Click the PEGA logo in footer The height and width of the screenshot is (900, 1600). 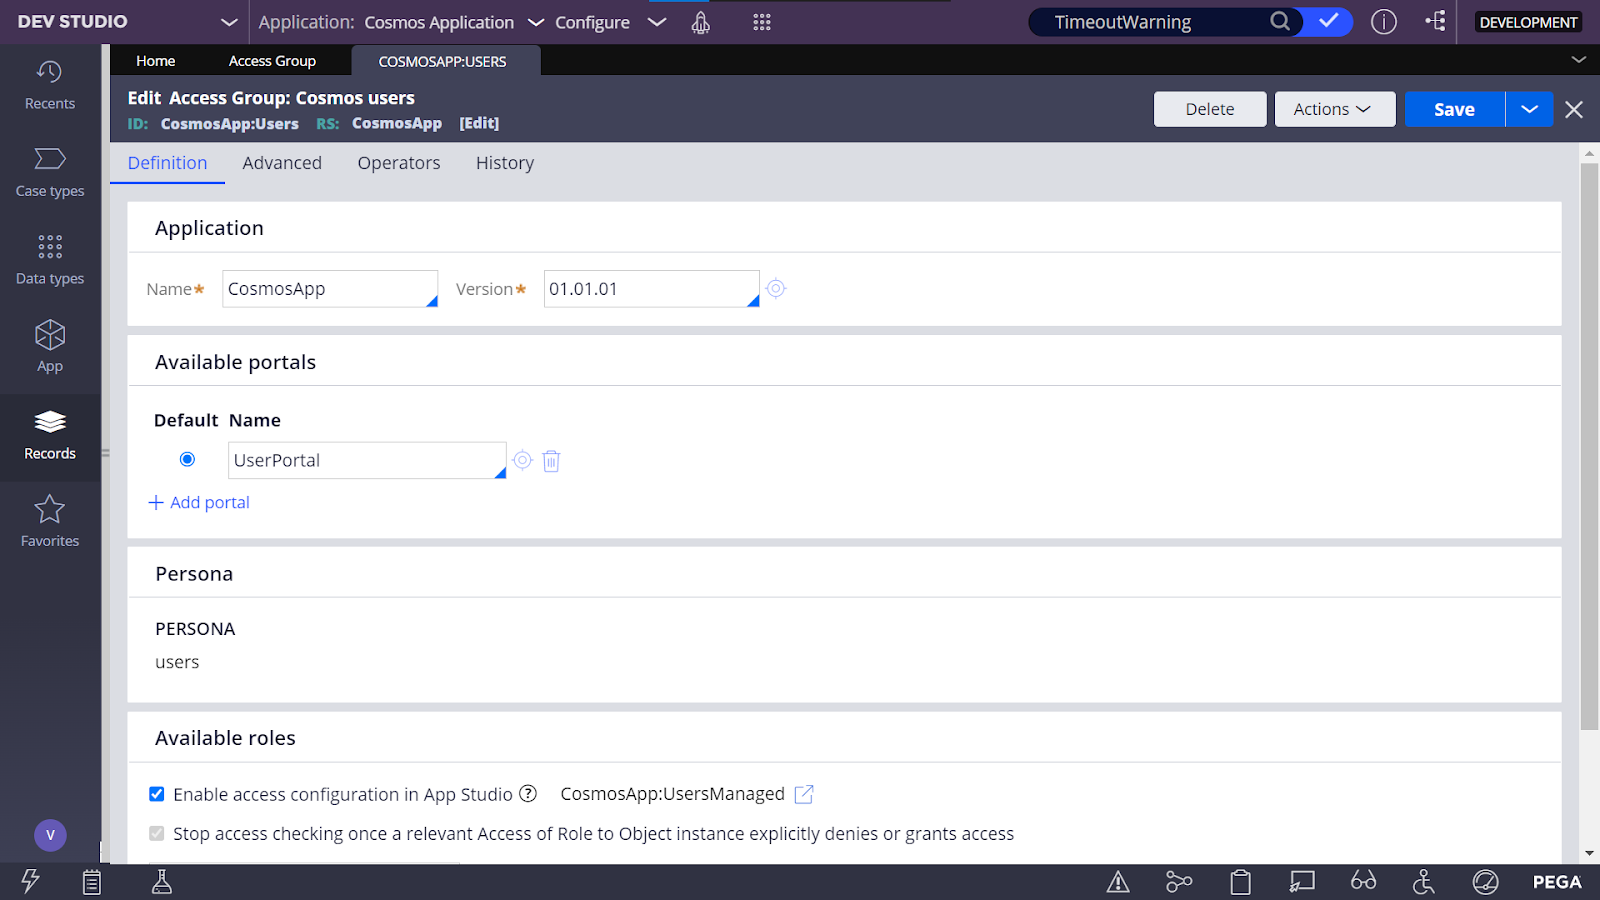pyautogui.click(x=1557, y=882)
